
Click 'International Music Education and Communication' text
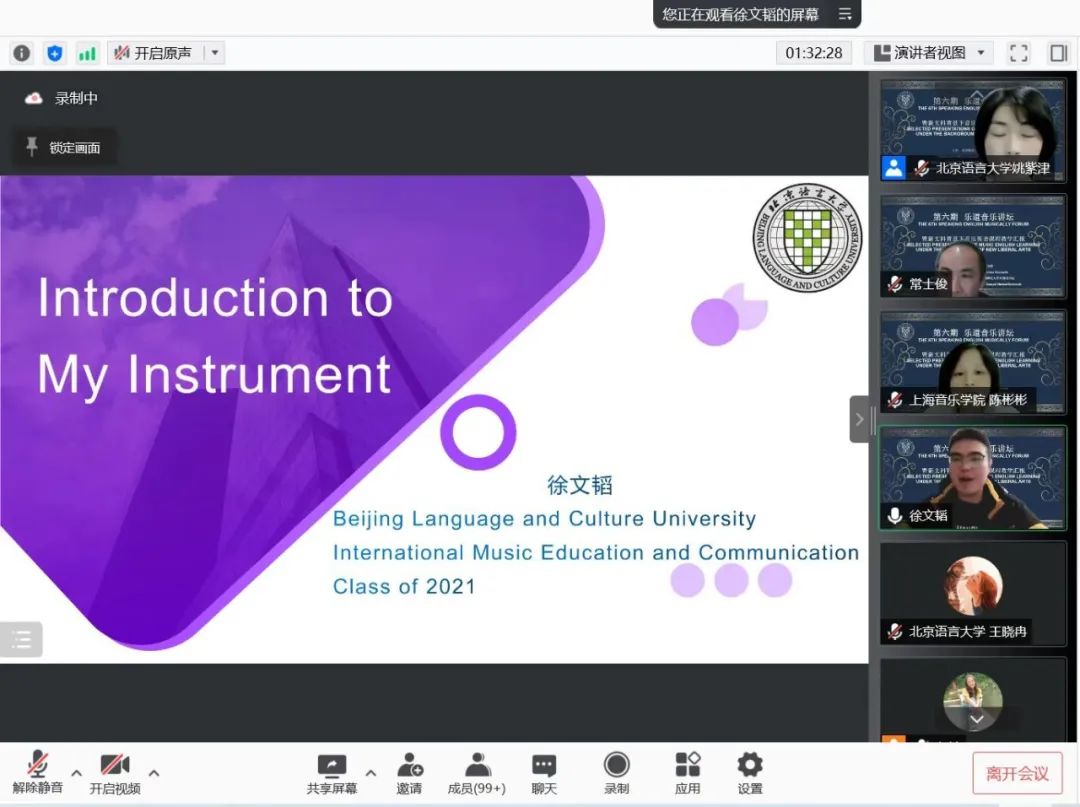pos(596,552)
